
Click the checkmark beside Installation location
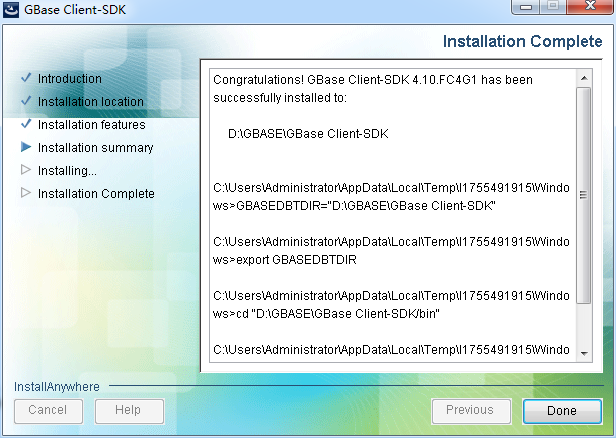[25, 101]
